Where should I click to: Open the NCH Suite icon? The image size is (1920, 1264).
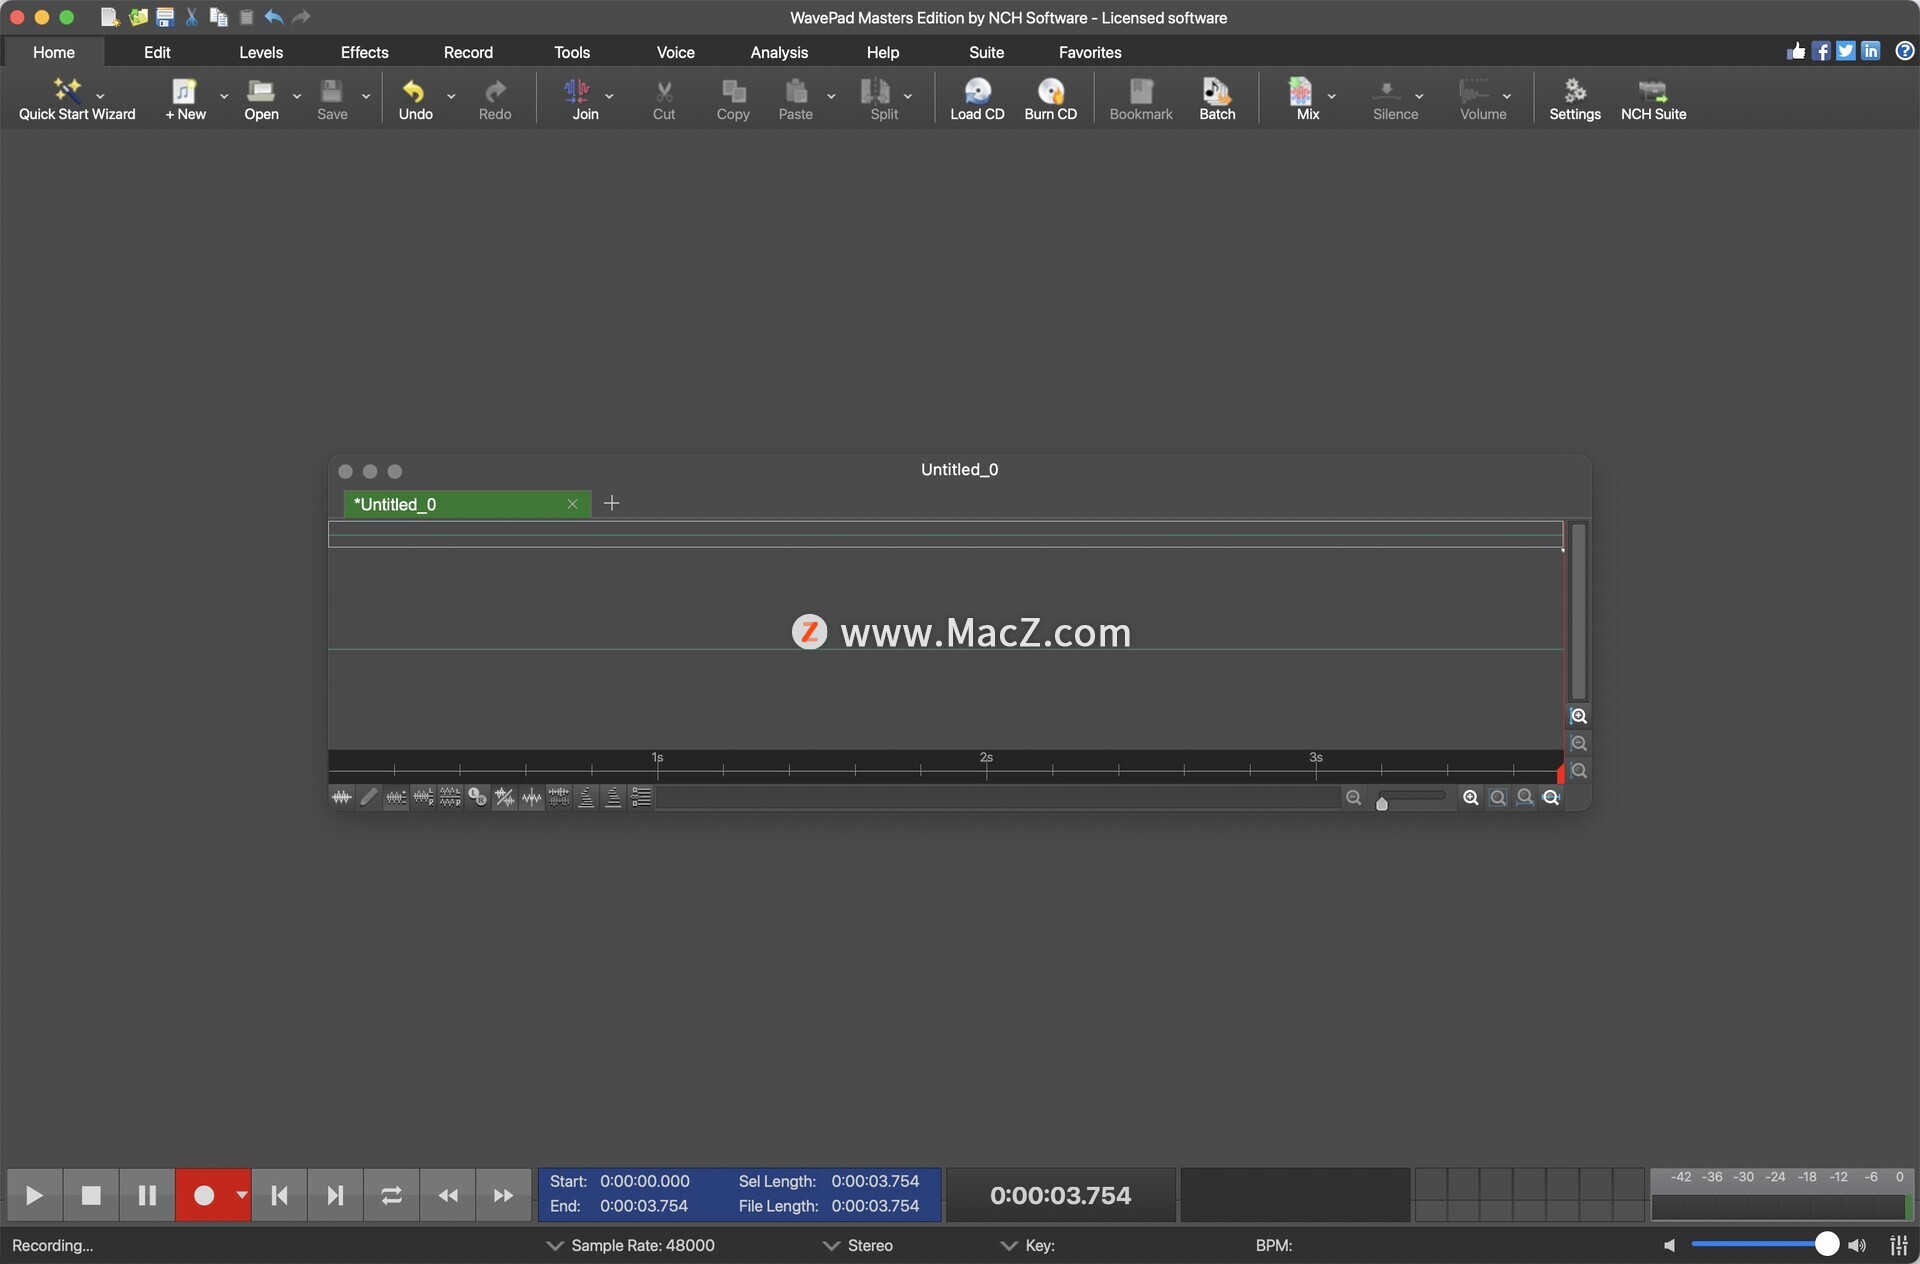[1653, 99]
